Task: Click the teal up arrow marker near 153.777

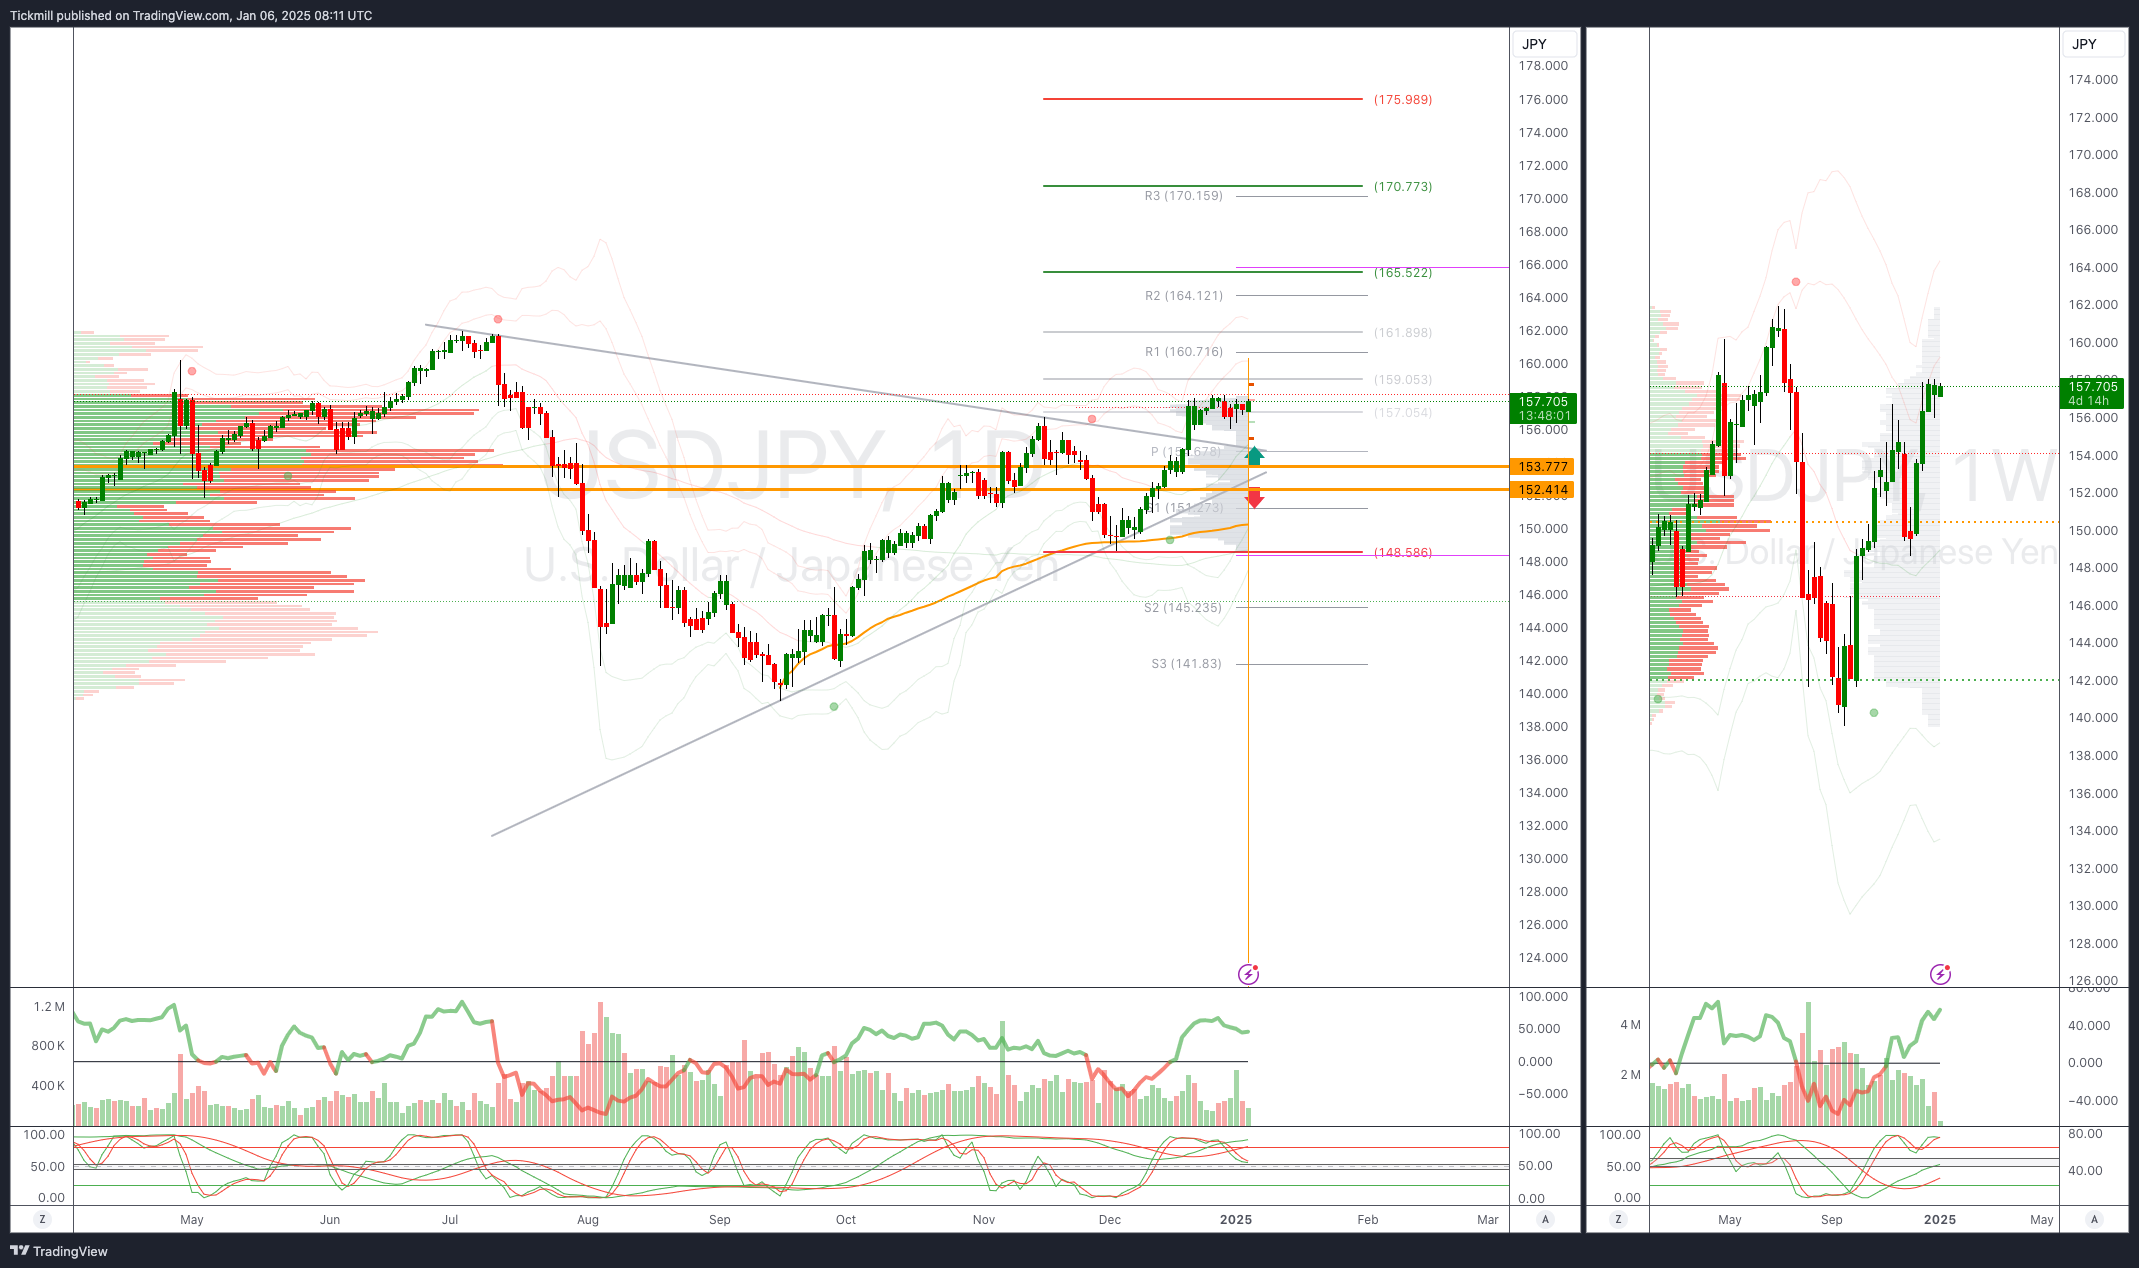Action: click(x=1255, y=456)
